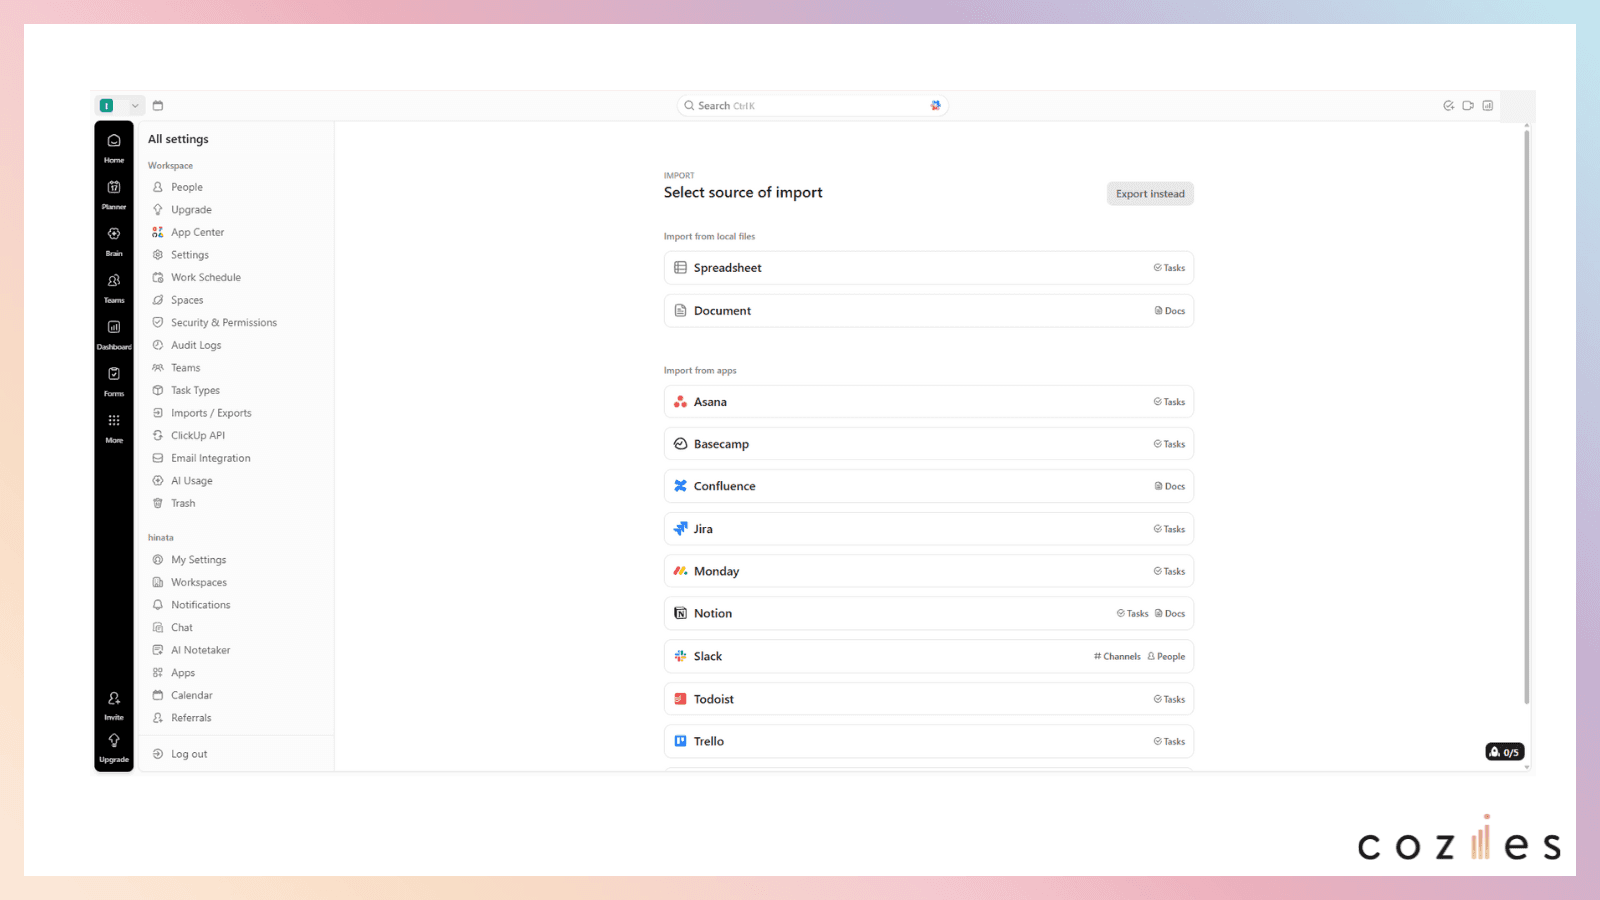Click the onboarding progress 0/5 badge
Screen dimensions: 1600x900
click(1504, 752)
